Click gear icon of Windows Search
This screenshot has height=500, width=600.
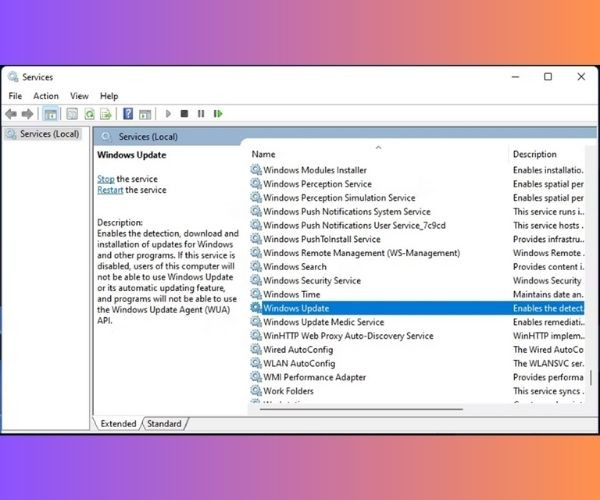(256, 266)
